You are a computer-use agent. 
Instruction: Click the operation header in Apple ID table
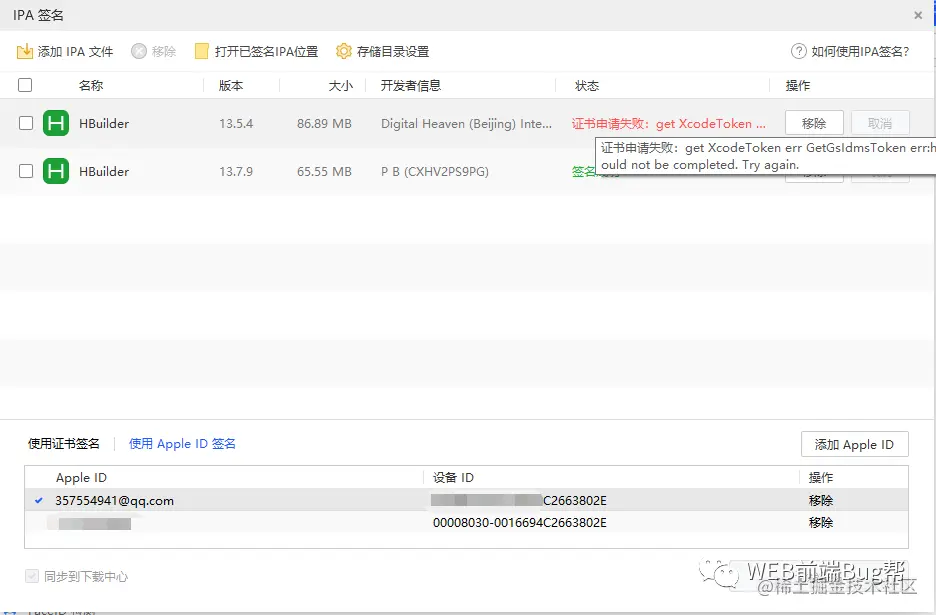(821, 478)
